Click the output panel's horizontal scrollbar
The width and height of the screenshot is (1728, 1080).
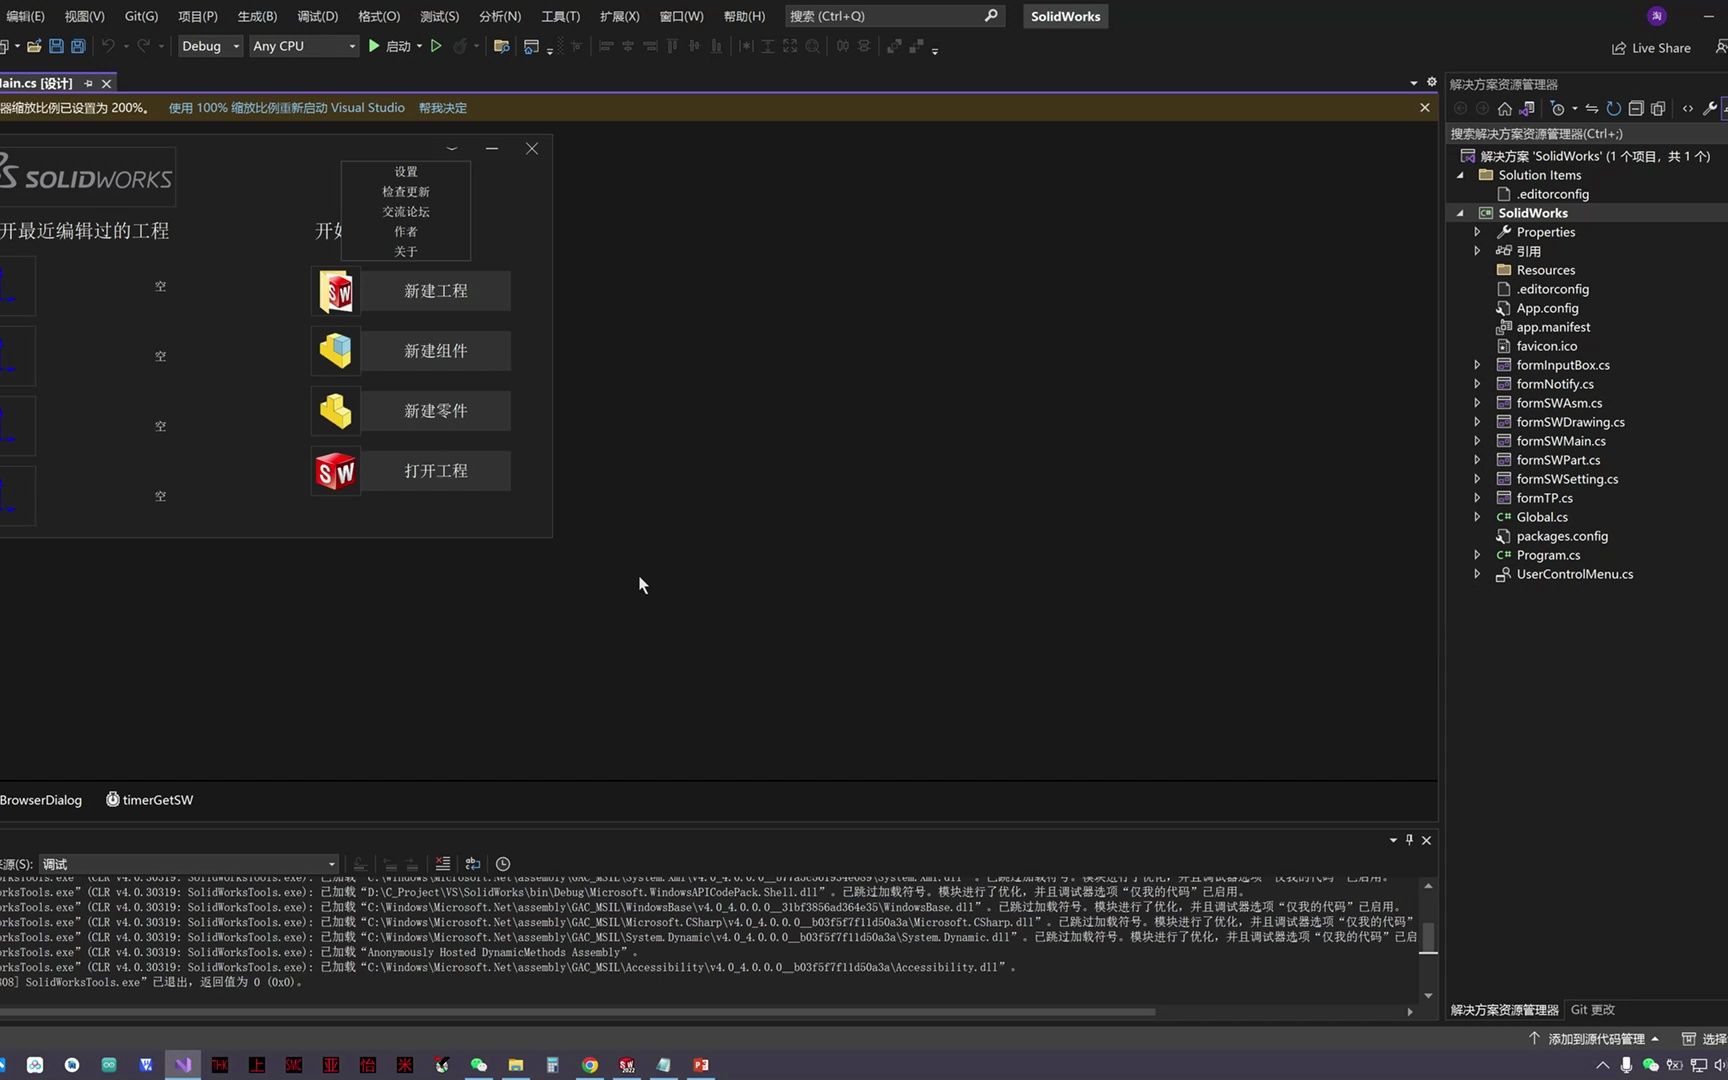578,1012
